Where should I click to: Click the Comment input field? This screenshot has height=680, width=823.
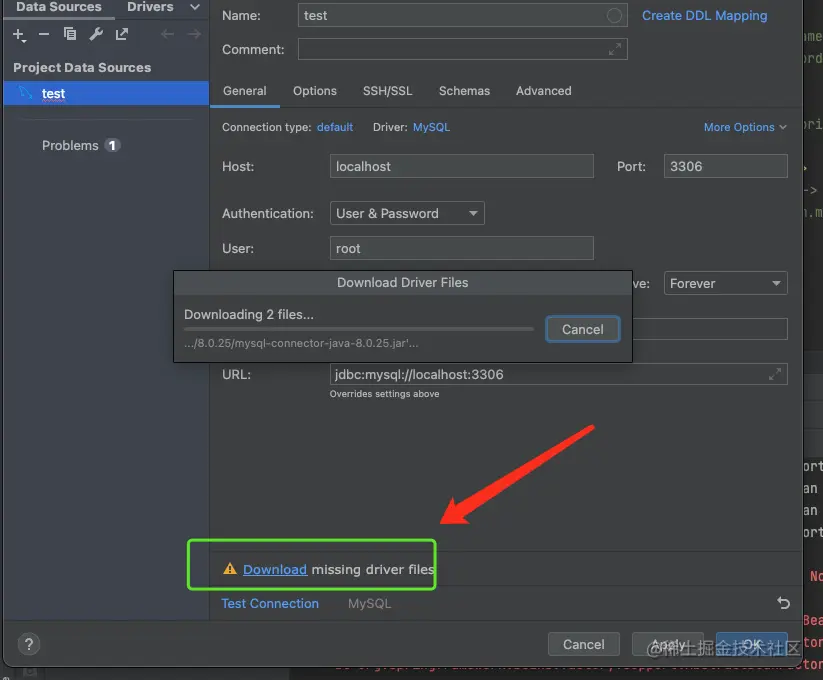(462, 49)
